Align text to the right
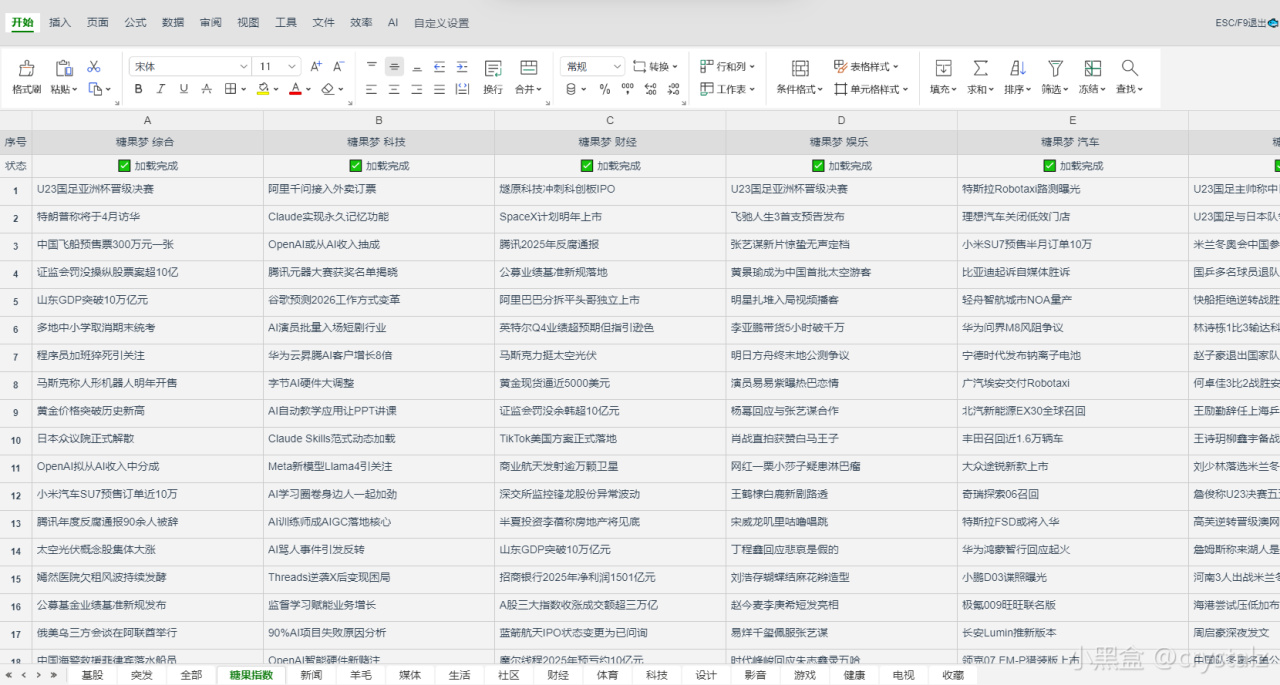 (417, 89)
